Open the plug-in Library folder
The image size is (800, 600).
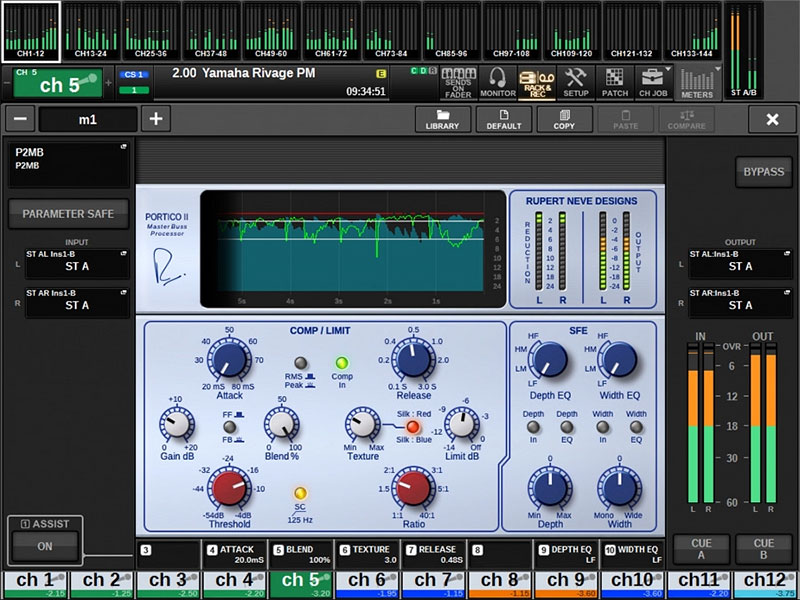point(442,120)
